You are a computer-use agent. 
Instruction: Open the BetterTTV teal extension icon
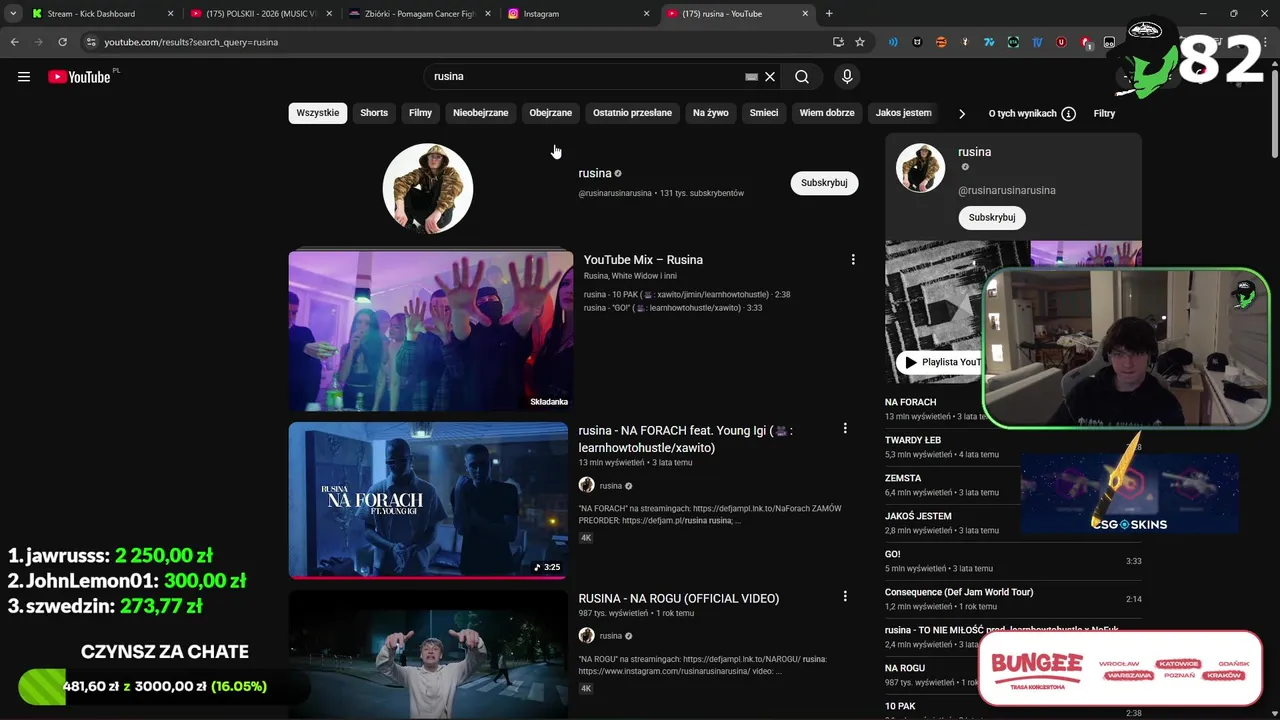pyautogui.click(x=1013, y=42)
